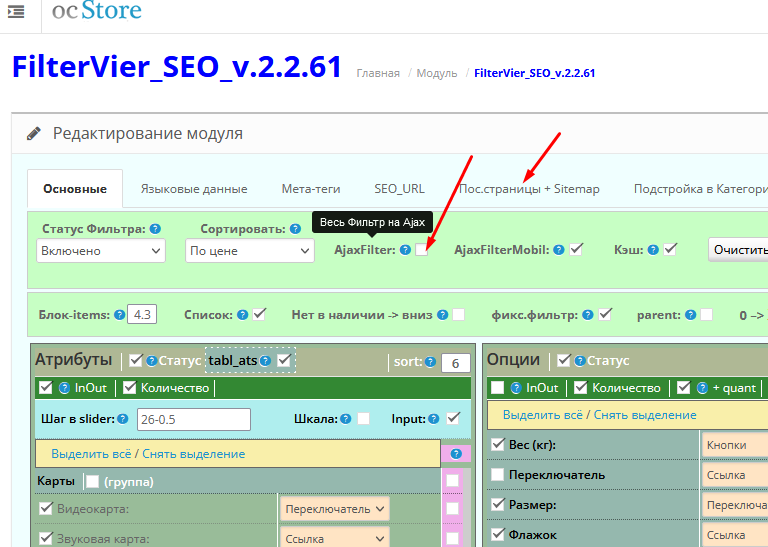Click the pencil edit icon
Screen dimensions: 768x547
point(34,133)
